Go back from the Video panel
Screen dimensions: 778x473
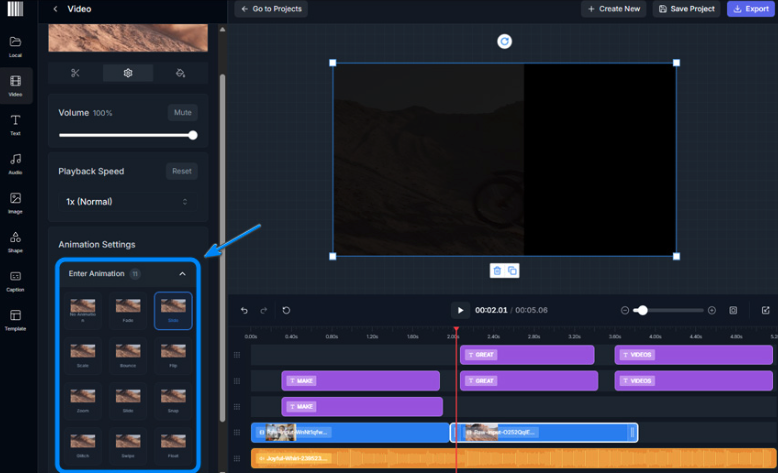(56, 9)
